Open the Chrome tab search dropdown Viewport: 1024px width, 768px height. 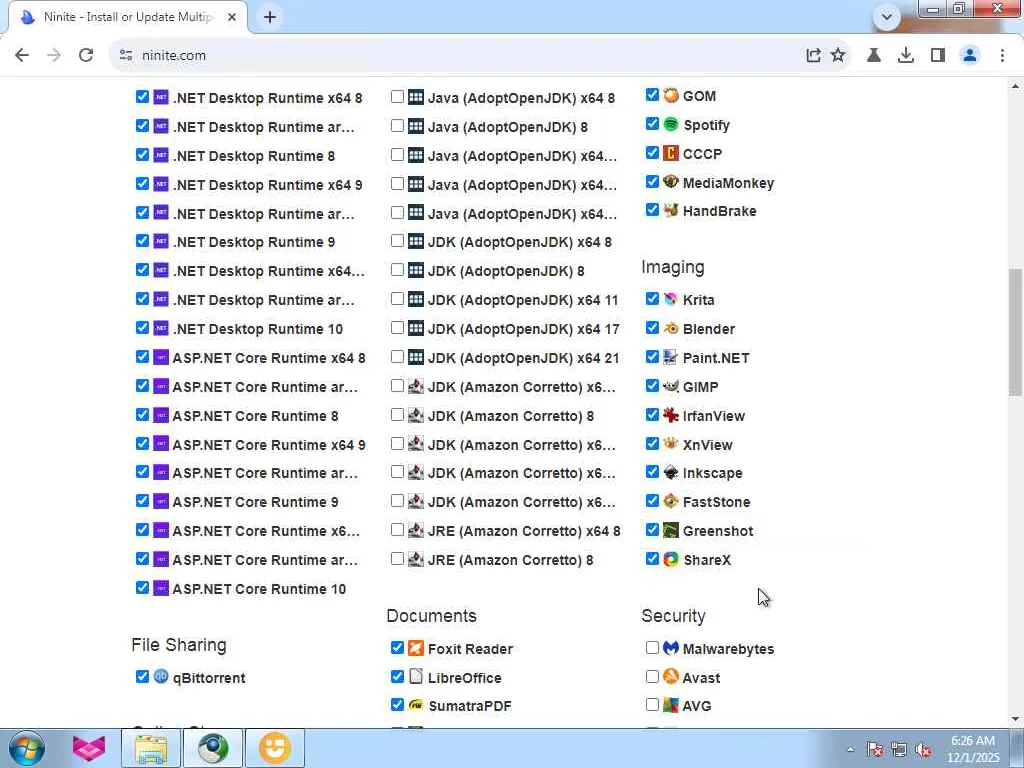tap(886, 17)
